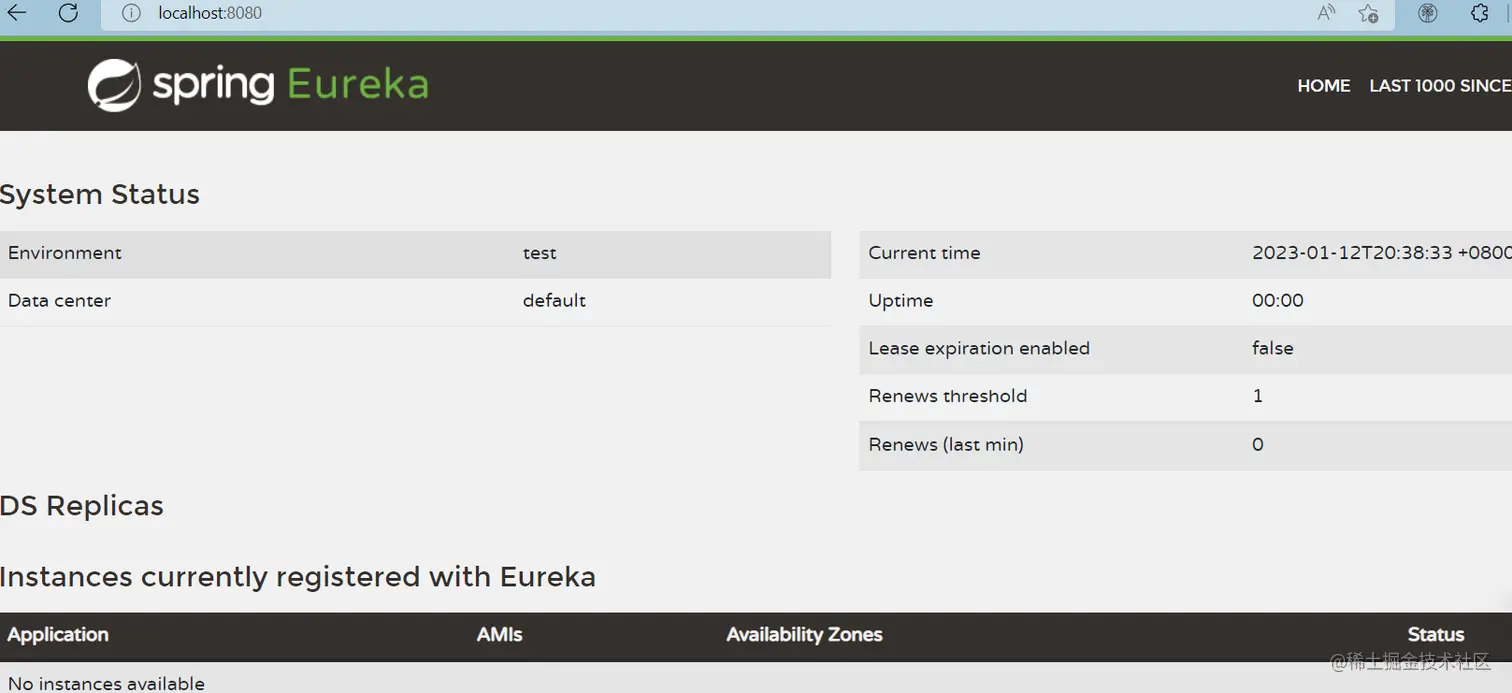The height and width of the screenshot is (693, 1512).
Task: Select Lease expiration enabled label
Action: click(979, 348)
